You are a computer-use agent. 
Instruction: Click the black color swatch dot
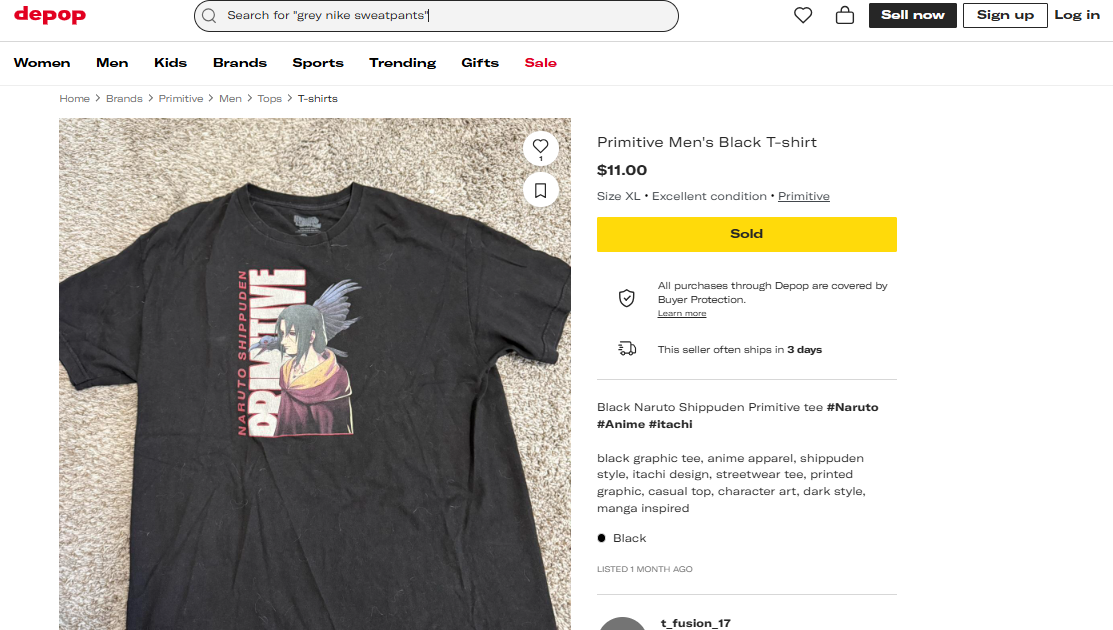[x=602, y=538]
